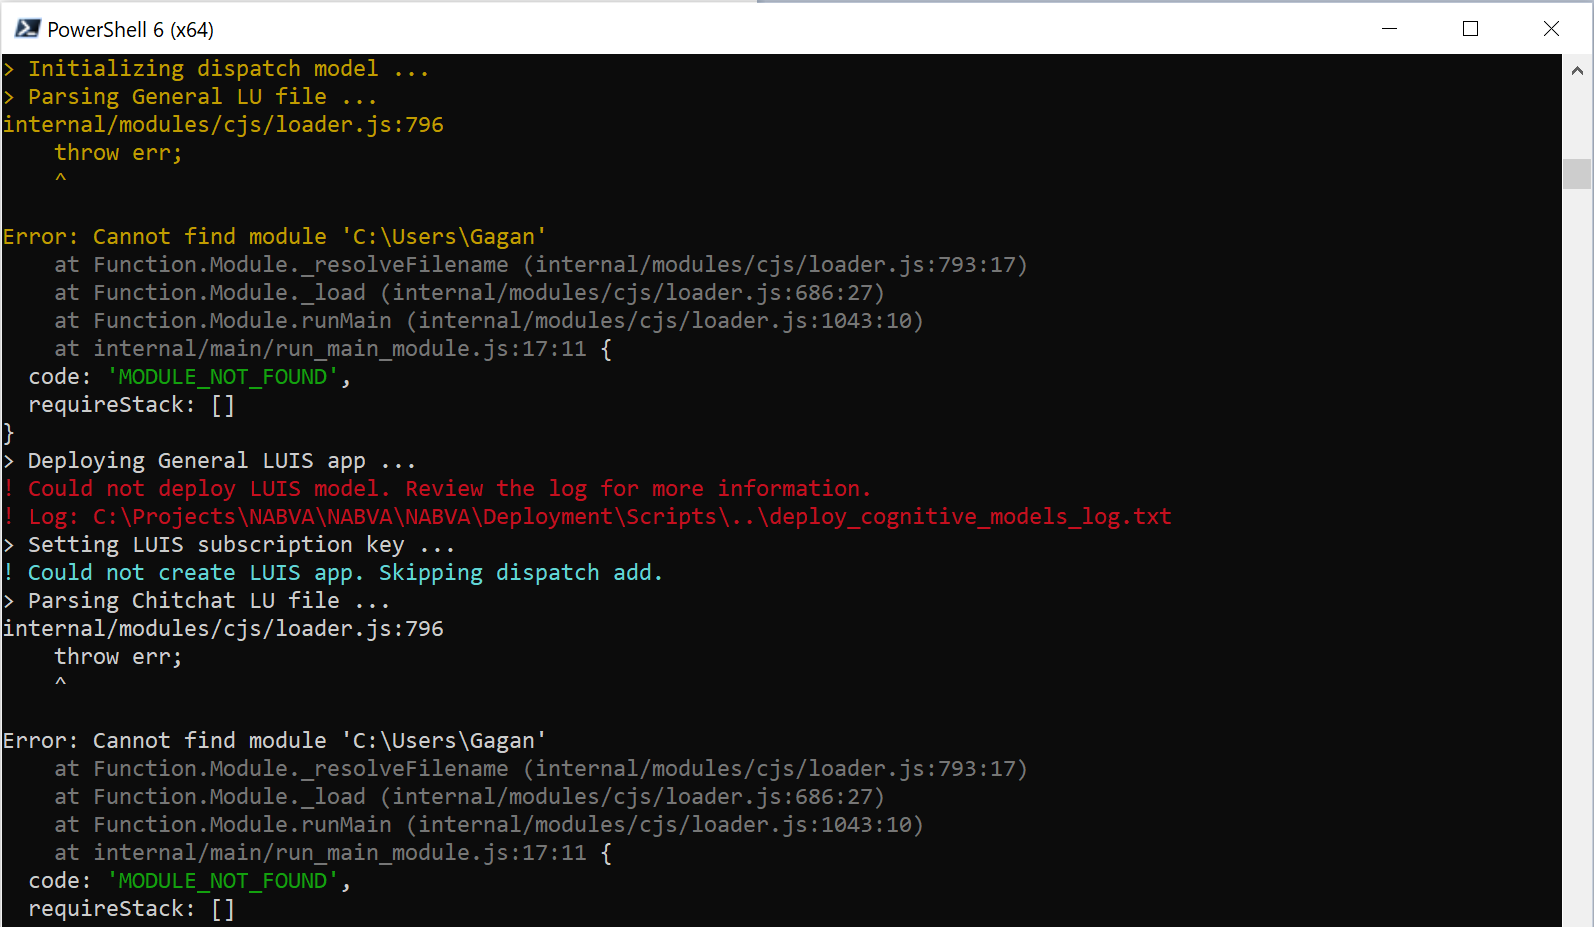The width and height of the screenshot is (1594, 927).
Task: Click the yellow 'internal/modules/cjs/loader.js:796' line
Action: 223,125
